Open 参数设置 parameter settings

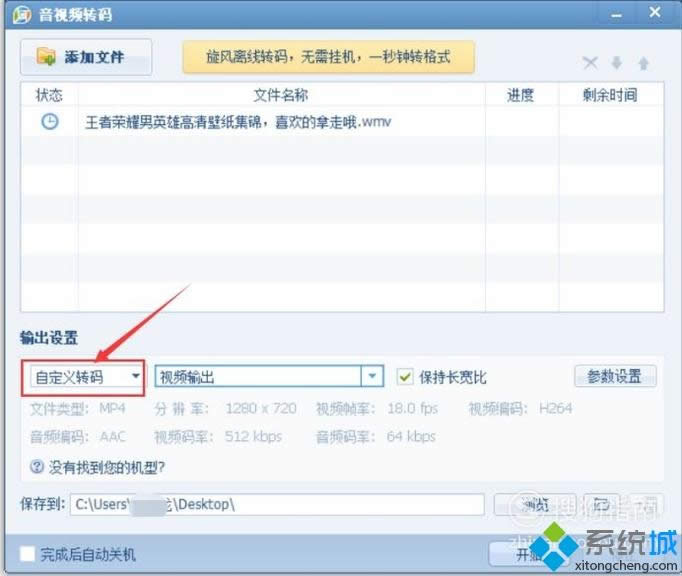pos(615,377)
